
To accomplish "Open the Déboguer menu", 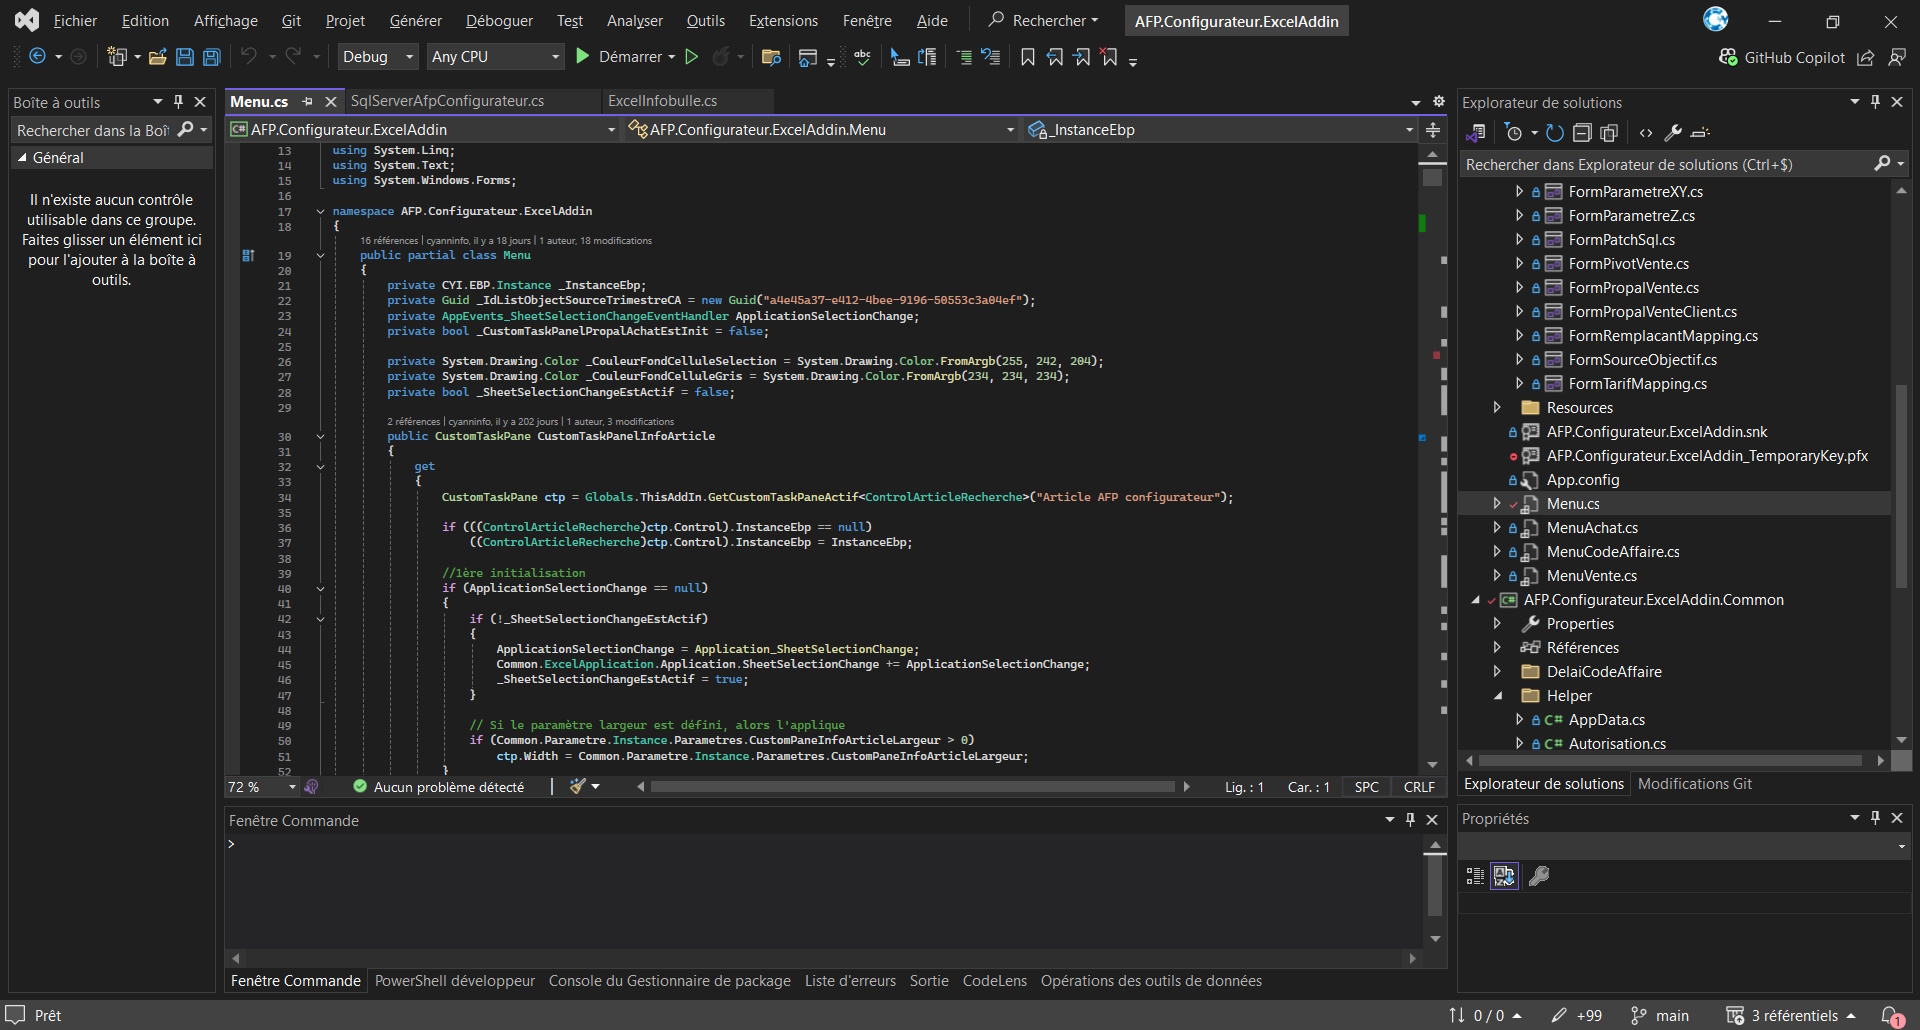I will point(499,21).
